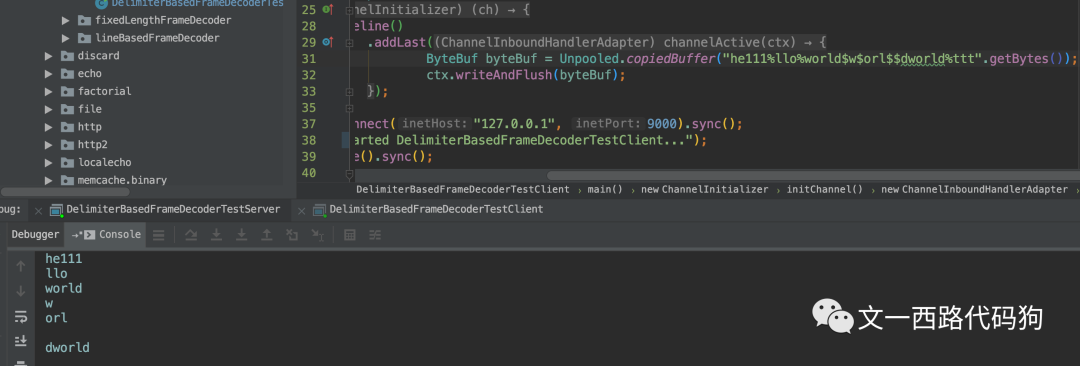Click the Run to Cursor icon
Viewport: 1080px width, 366px height.
(x=317, y=235)
